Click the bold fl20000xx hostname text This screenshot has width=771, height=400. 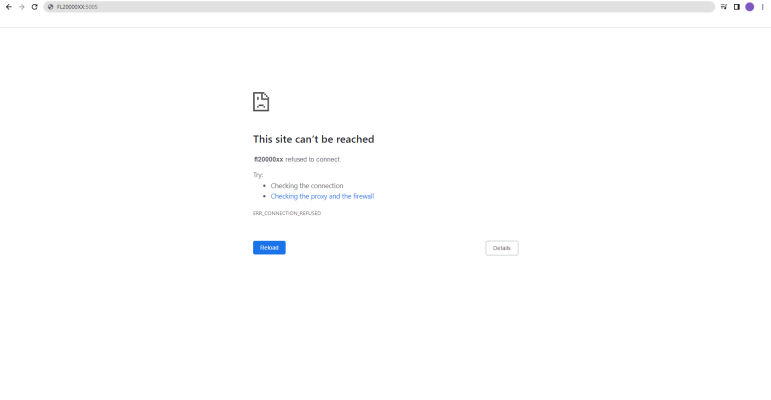click(268, 159)
